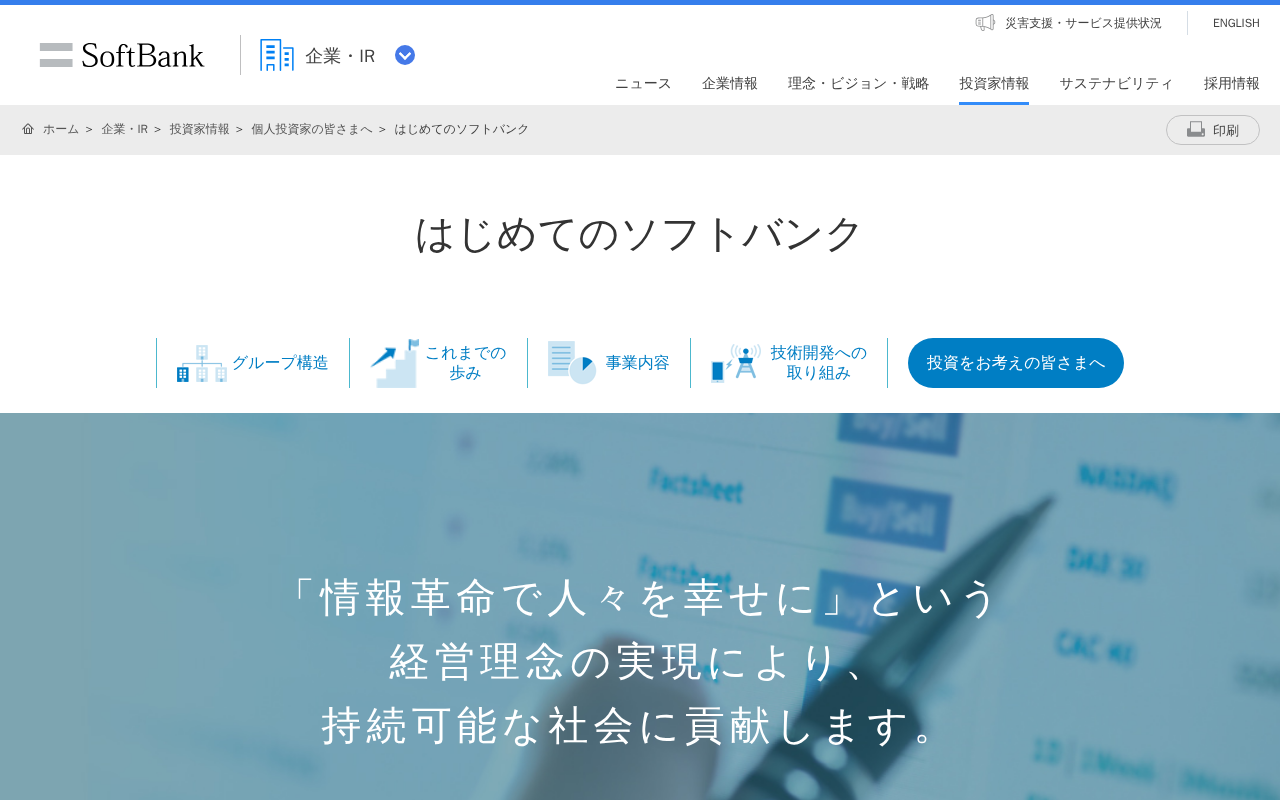1280x800 pixels.
Task: Click the group structure buildings icon
Action: pyautogui.click(x=202, y=363)
